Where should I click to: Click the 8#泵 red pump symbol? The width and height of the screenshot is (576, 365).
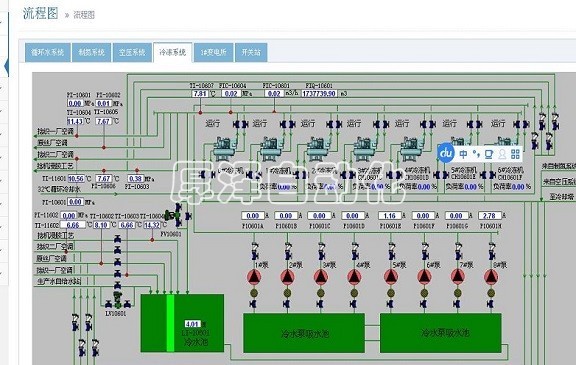click(491, 277)
